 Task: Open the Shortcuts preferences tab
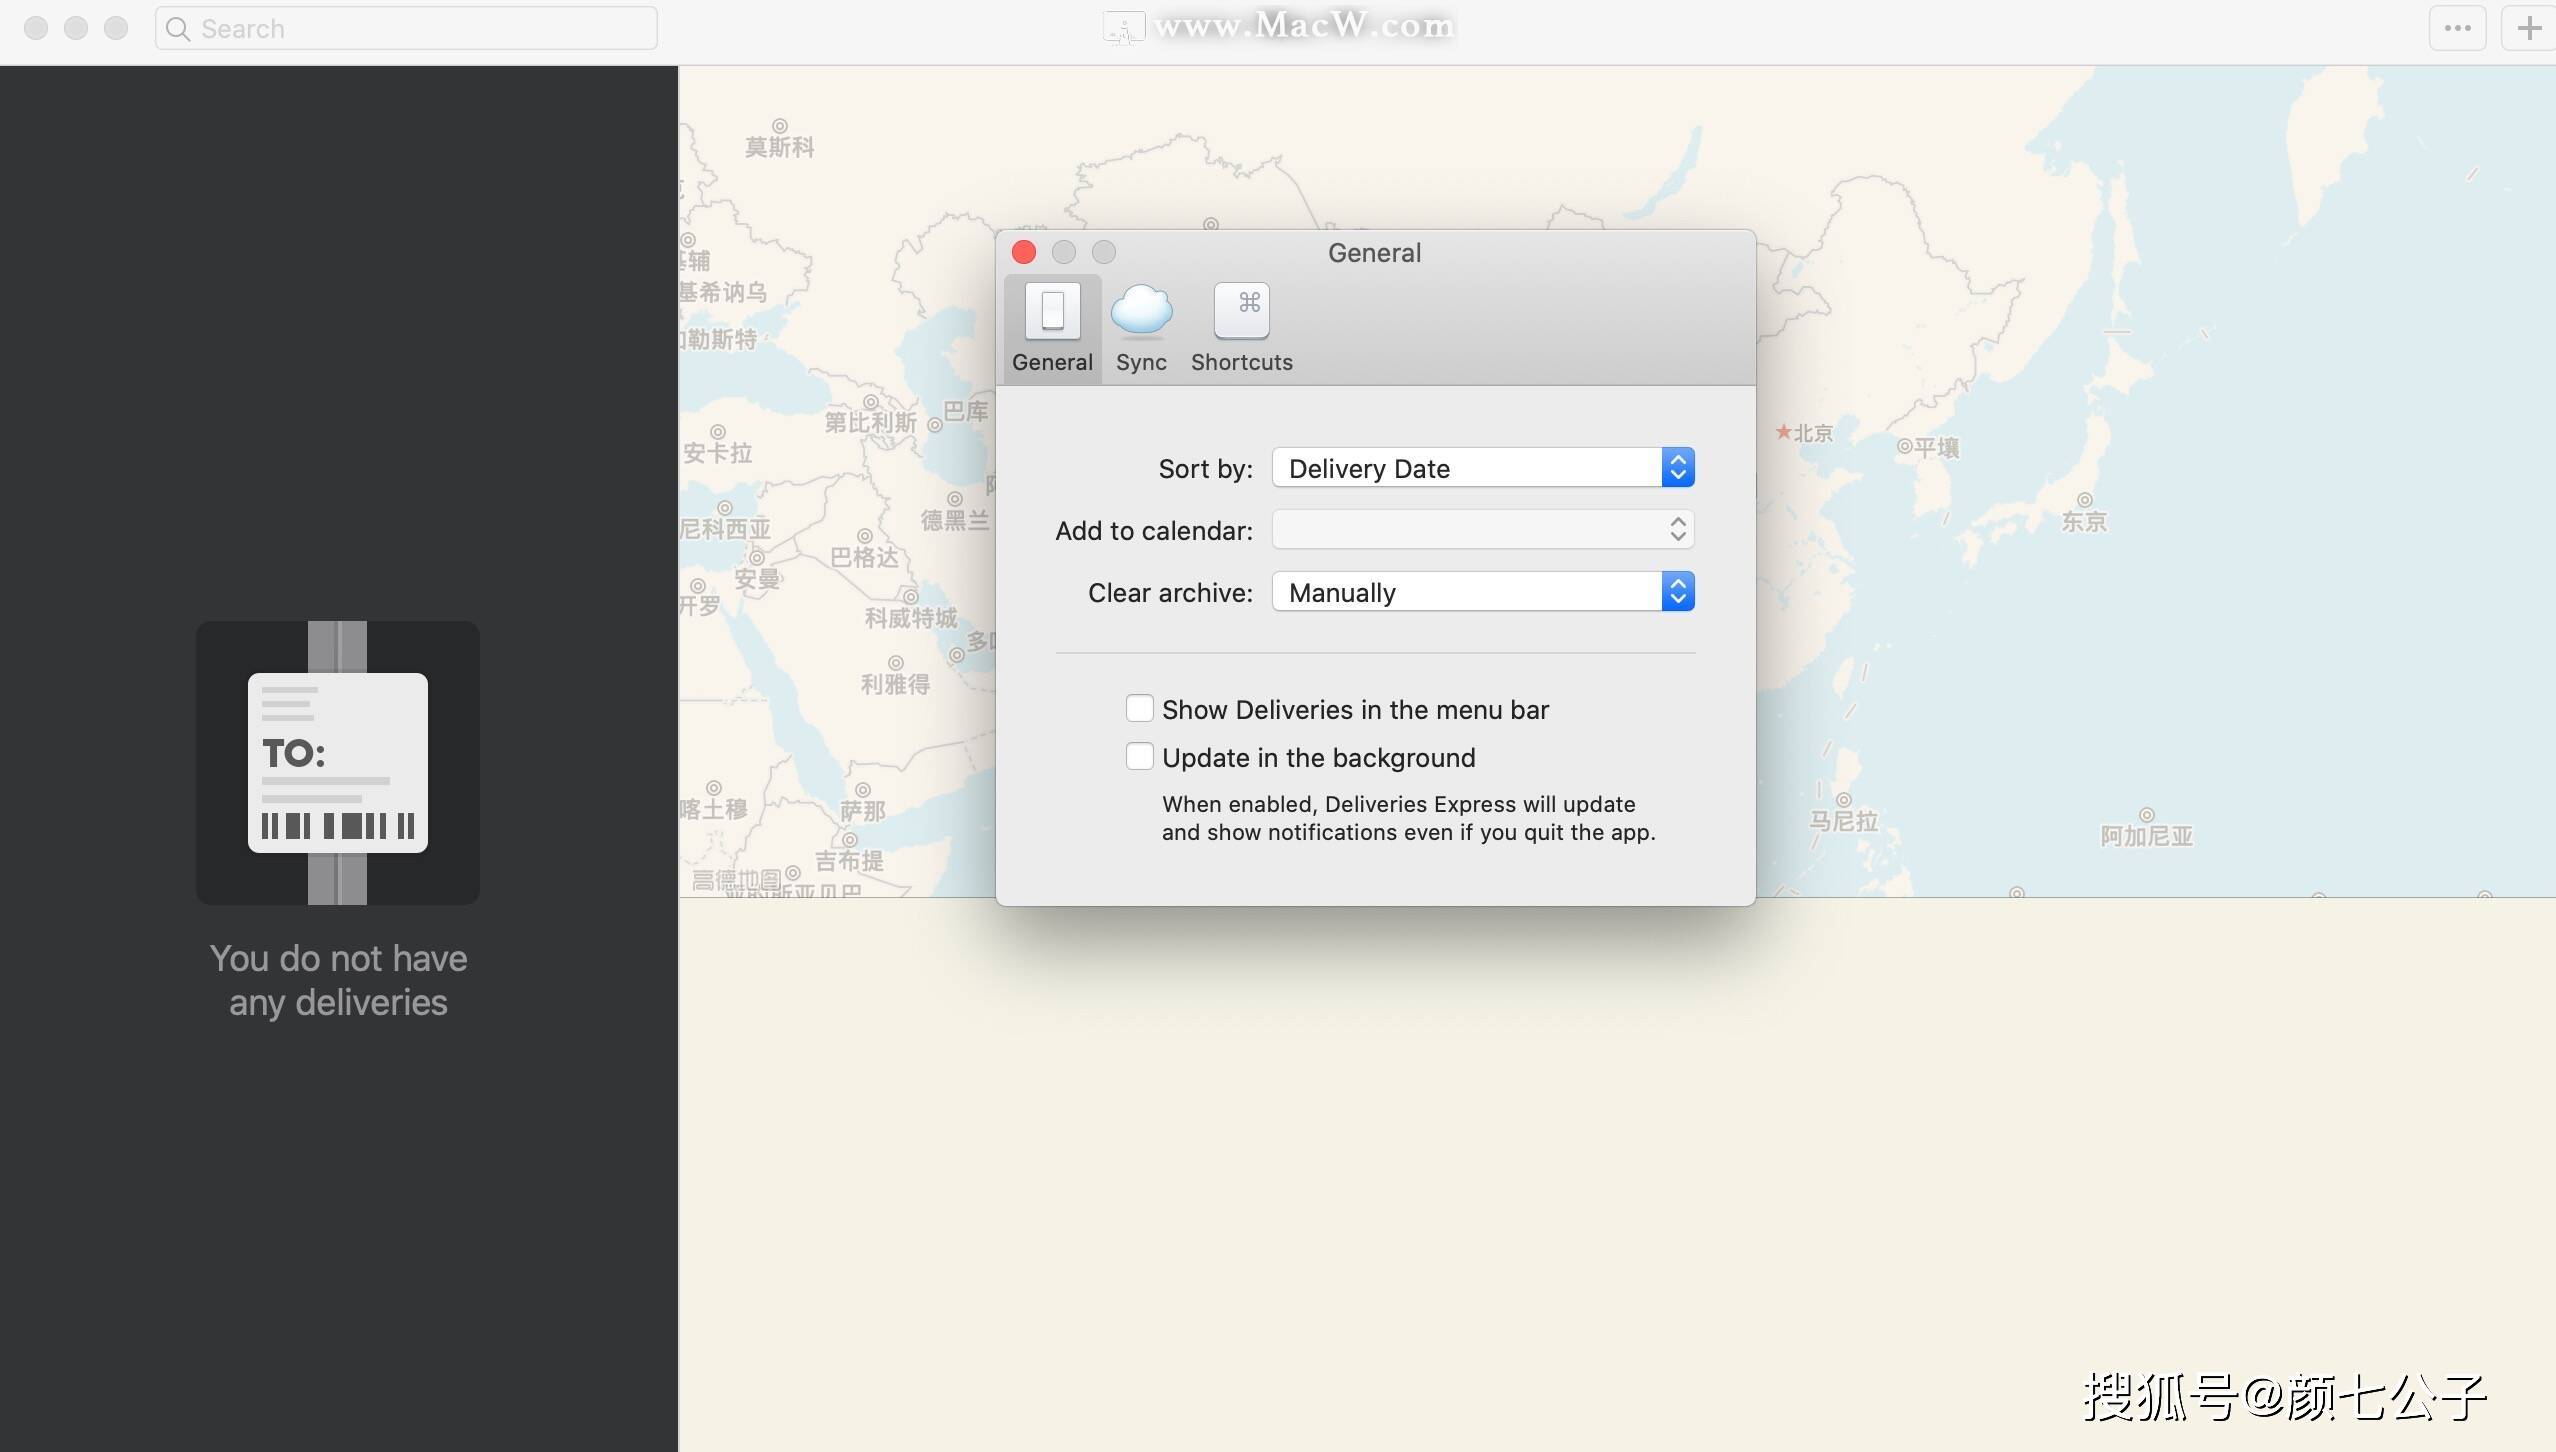click(x=1241, y=328)
